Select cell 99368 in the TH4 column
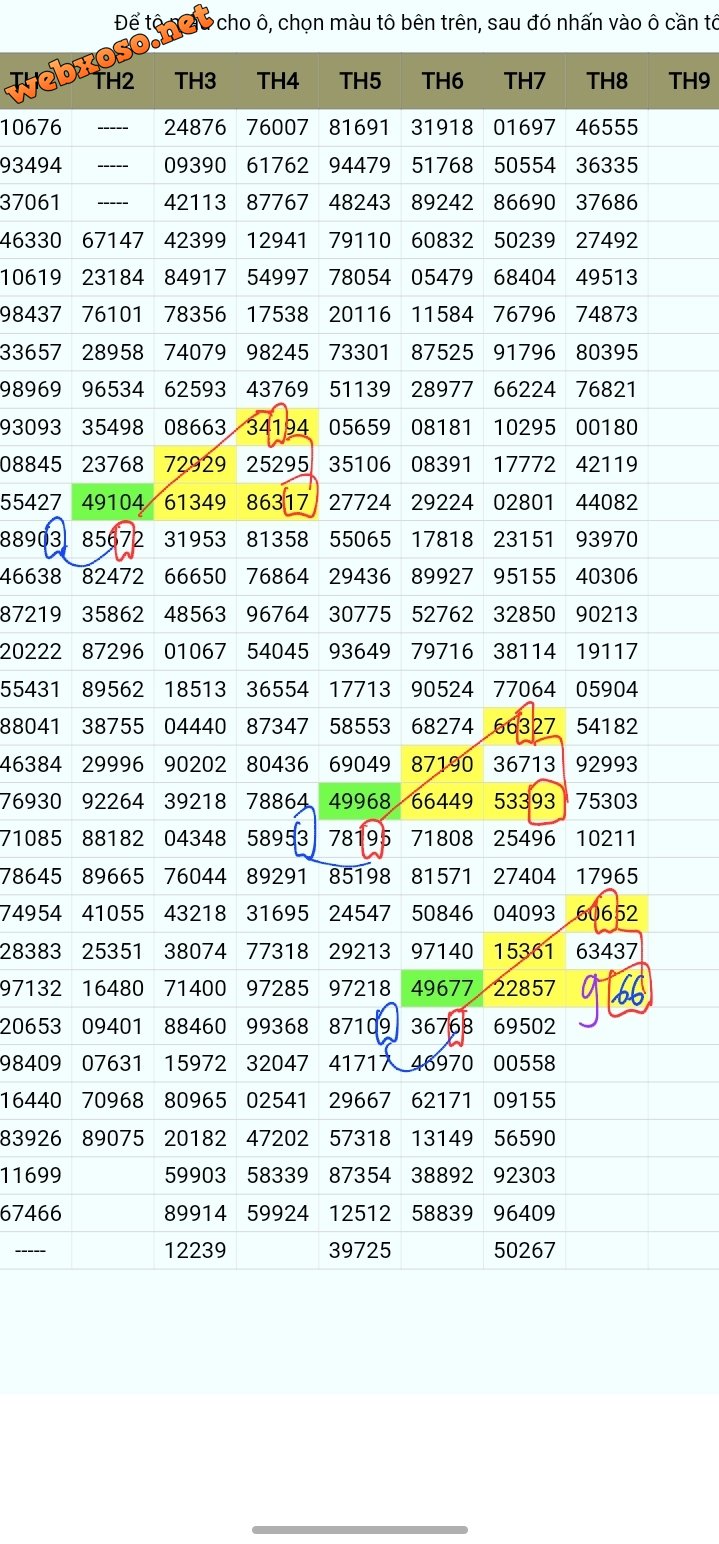 [x=278, y=1026]
